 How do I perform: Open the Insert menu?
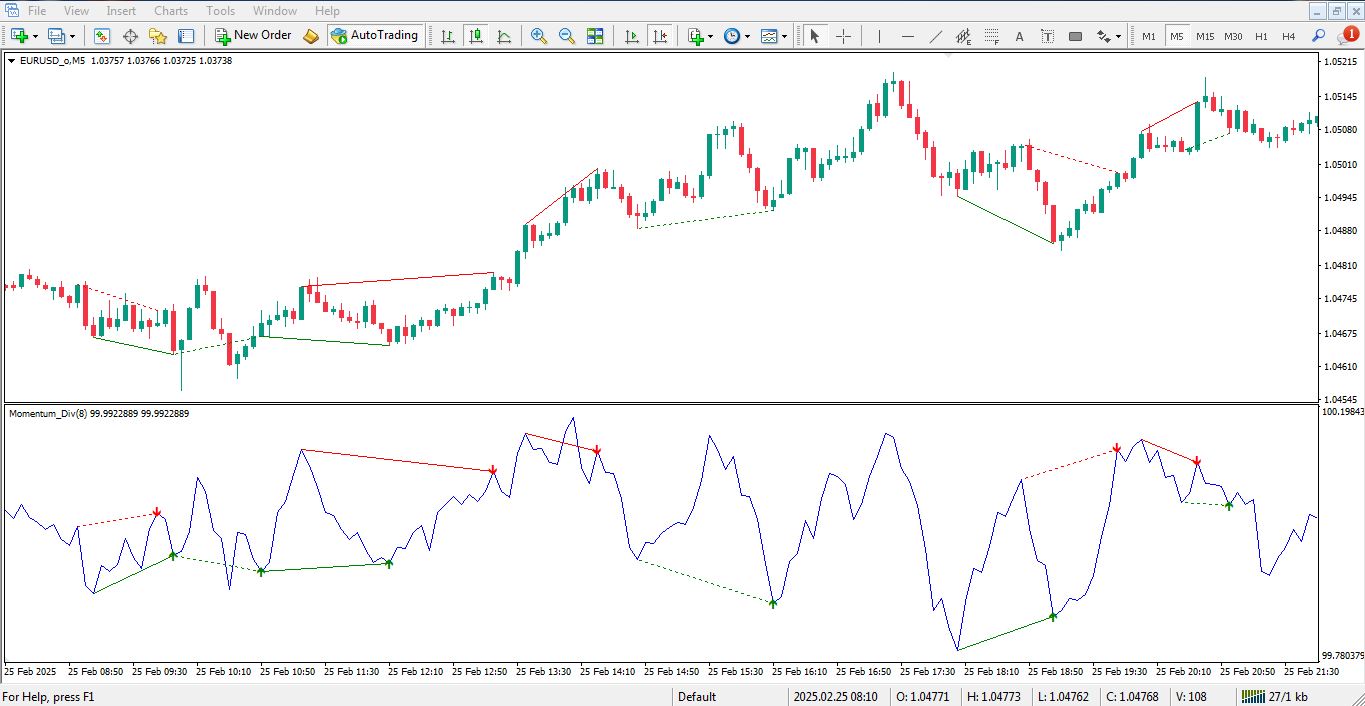tap(121, 11)
